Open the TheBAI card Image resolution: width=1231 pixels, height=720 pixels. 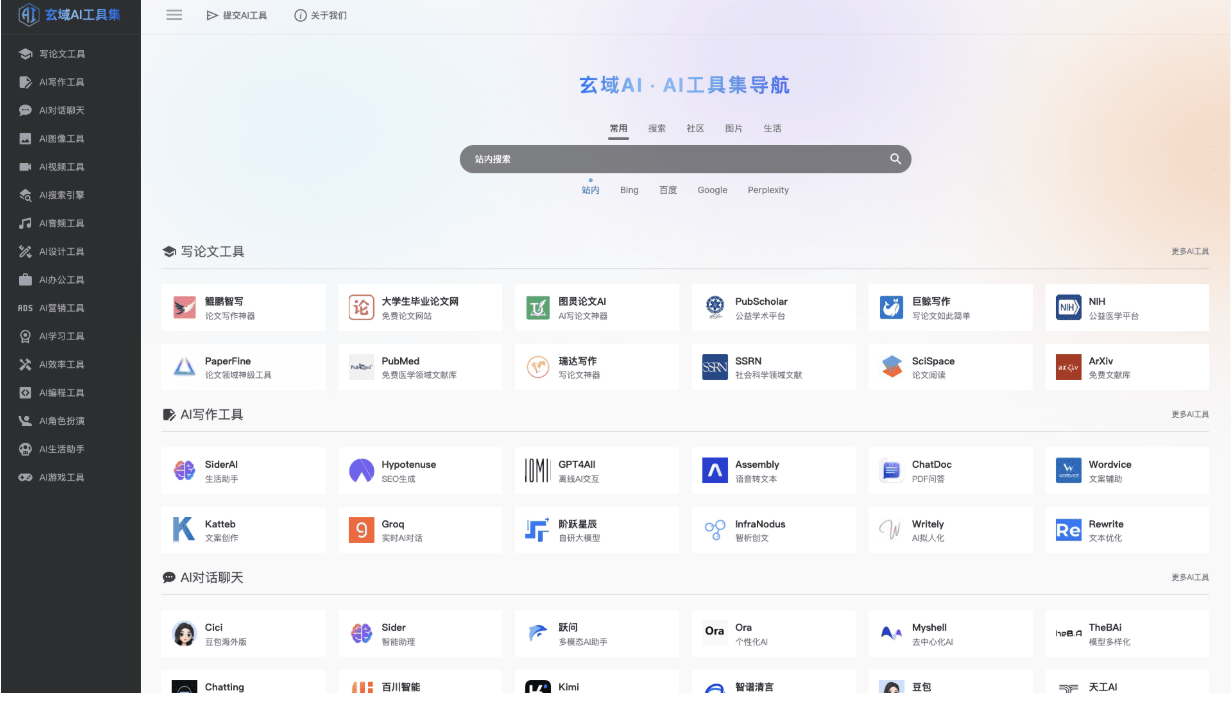click(1127, 634)
